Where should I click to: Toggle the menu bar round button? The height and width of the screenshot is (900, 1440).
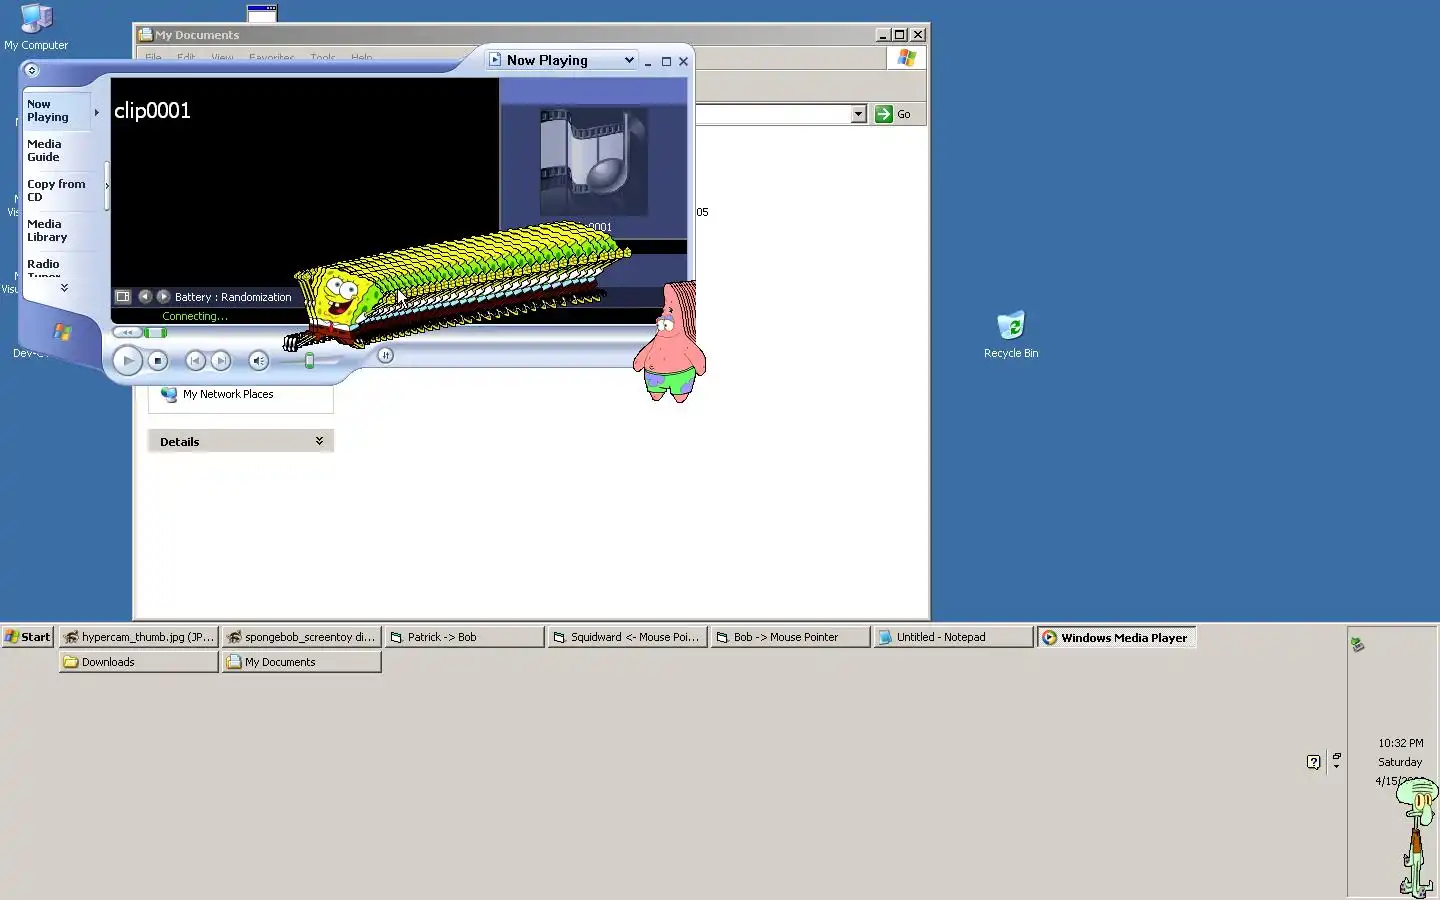(31, 70)
